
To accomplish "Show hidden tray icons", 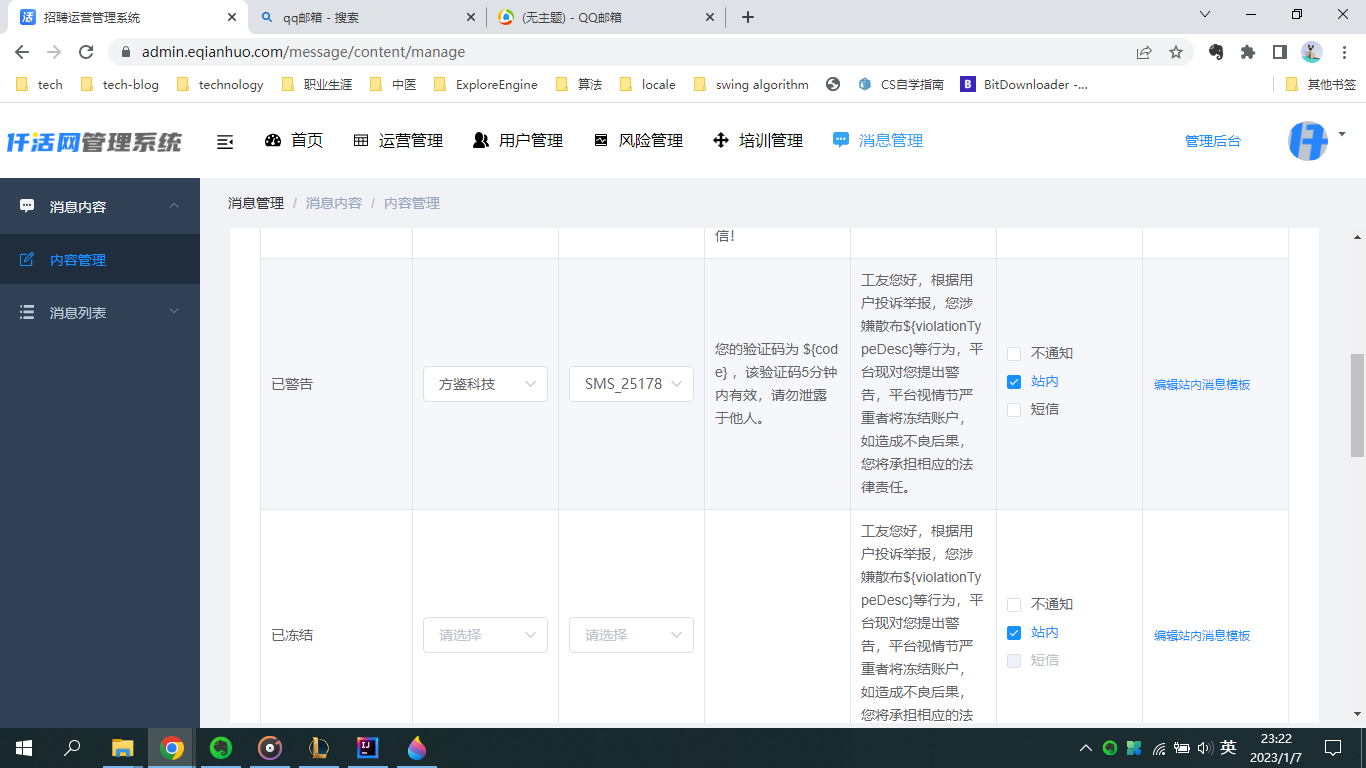I will [1086, 748].
